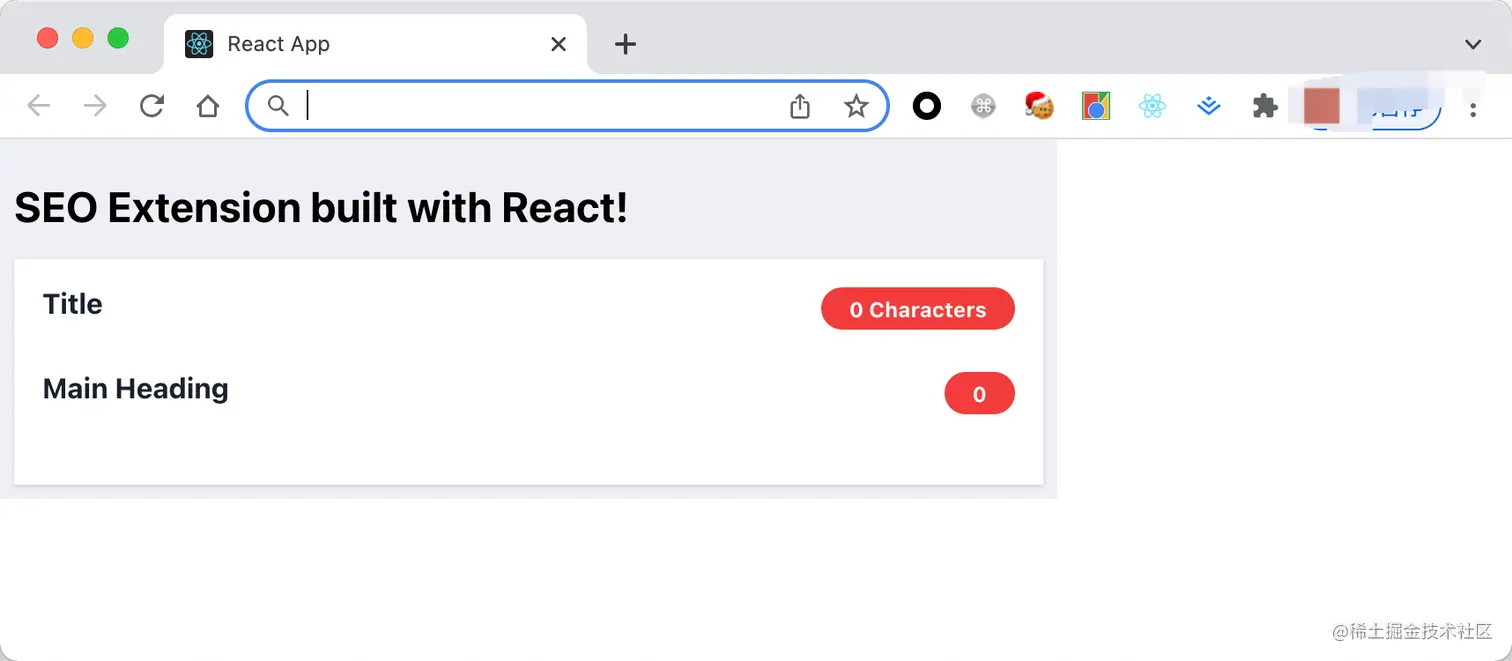Screen dimensions: 1512x661
Task: Go to the home page icon
Action: click(208, 106)
